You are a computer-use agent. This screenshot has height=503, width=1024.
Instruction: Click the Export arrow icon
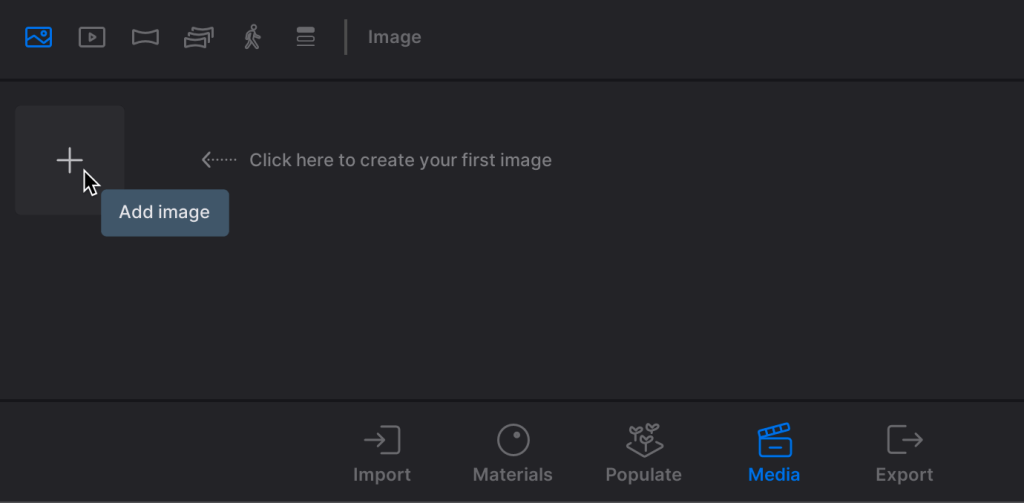point(904,440)
